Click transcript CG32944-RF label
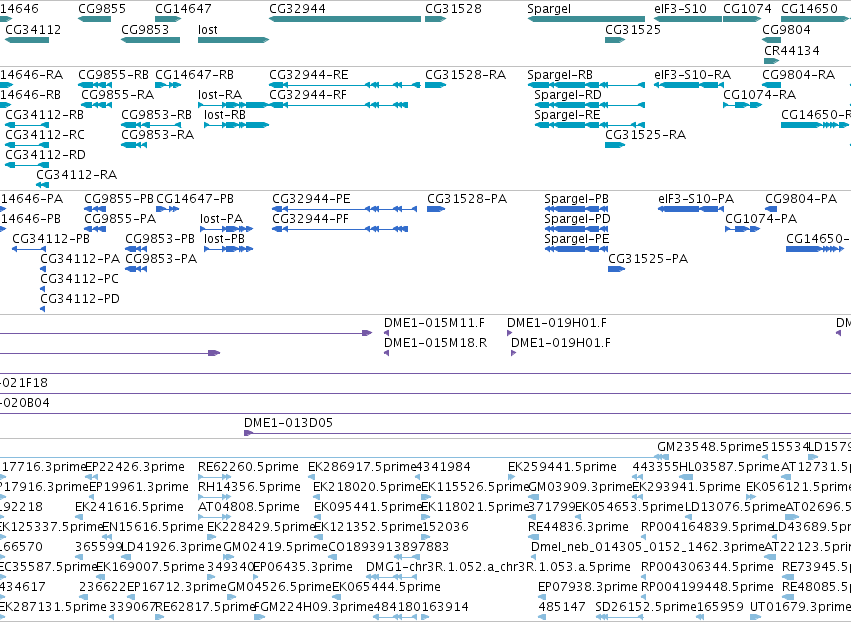The width and height of the screenshot is (851, 622). click(308, 94)
